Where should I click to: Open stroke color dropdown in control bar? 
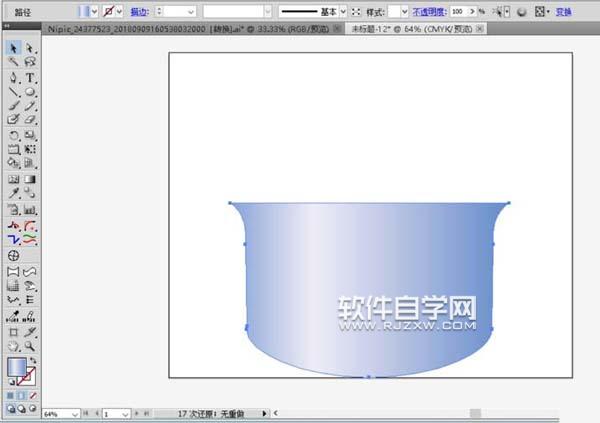coord(119,12)
